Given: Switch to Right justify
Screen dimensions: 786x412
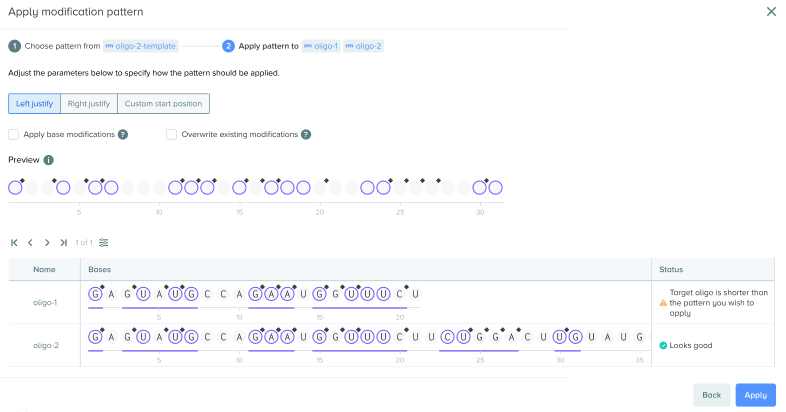Looking at the screenshot, I should point(89,104).
